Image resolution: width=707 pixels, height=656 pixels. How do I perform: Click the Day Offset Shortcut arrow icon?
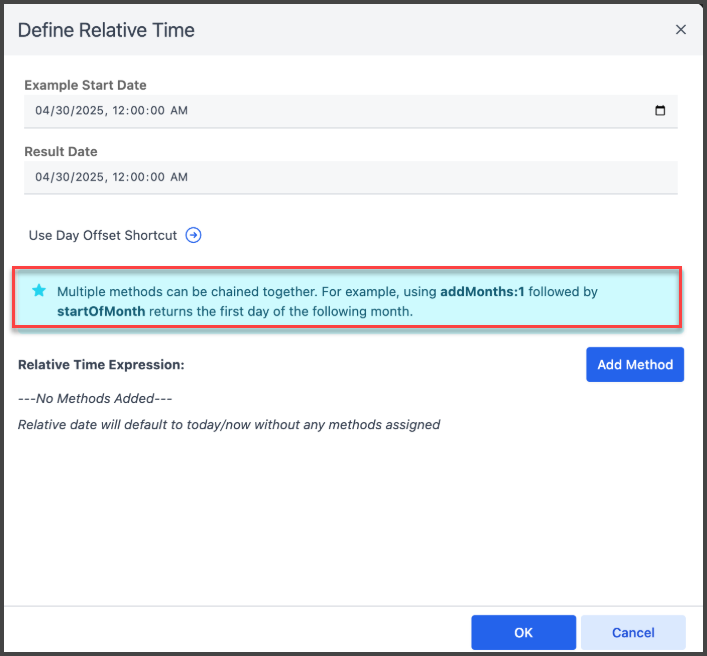pyautogui.click(x=194, y=236)
